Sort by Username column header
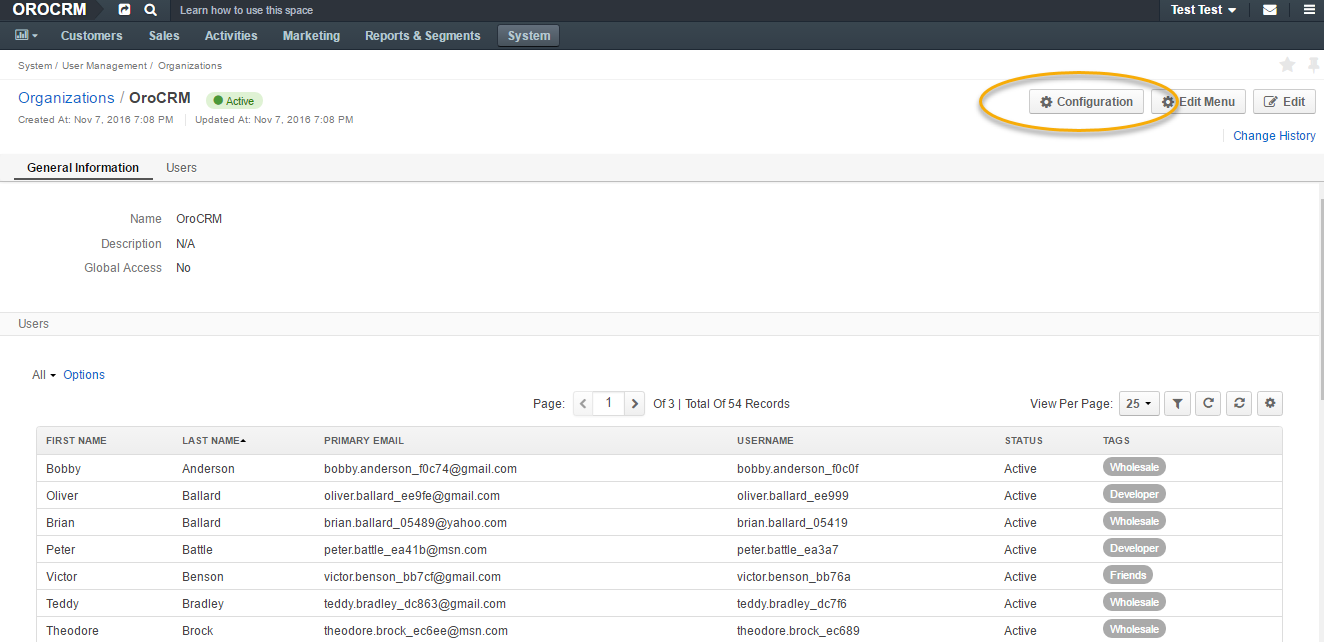Viewport: 1324px width, 642px height. (765, 440)
